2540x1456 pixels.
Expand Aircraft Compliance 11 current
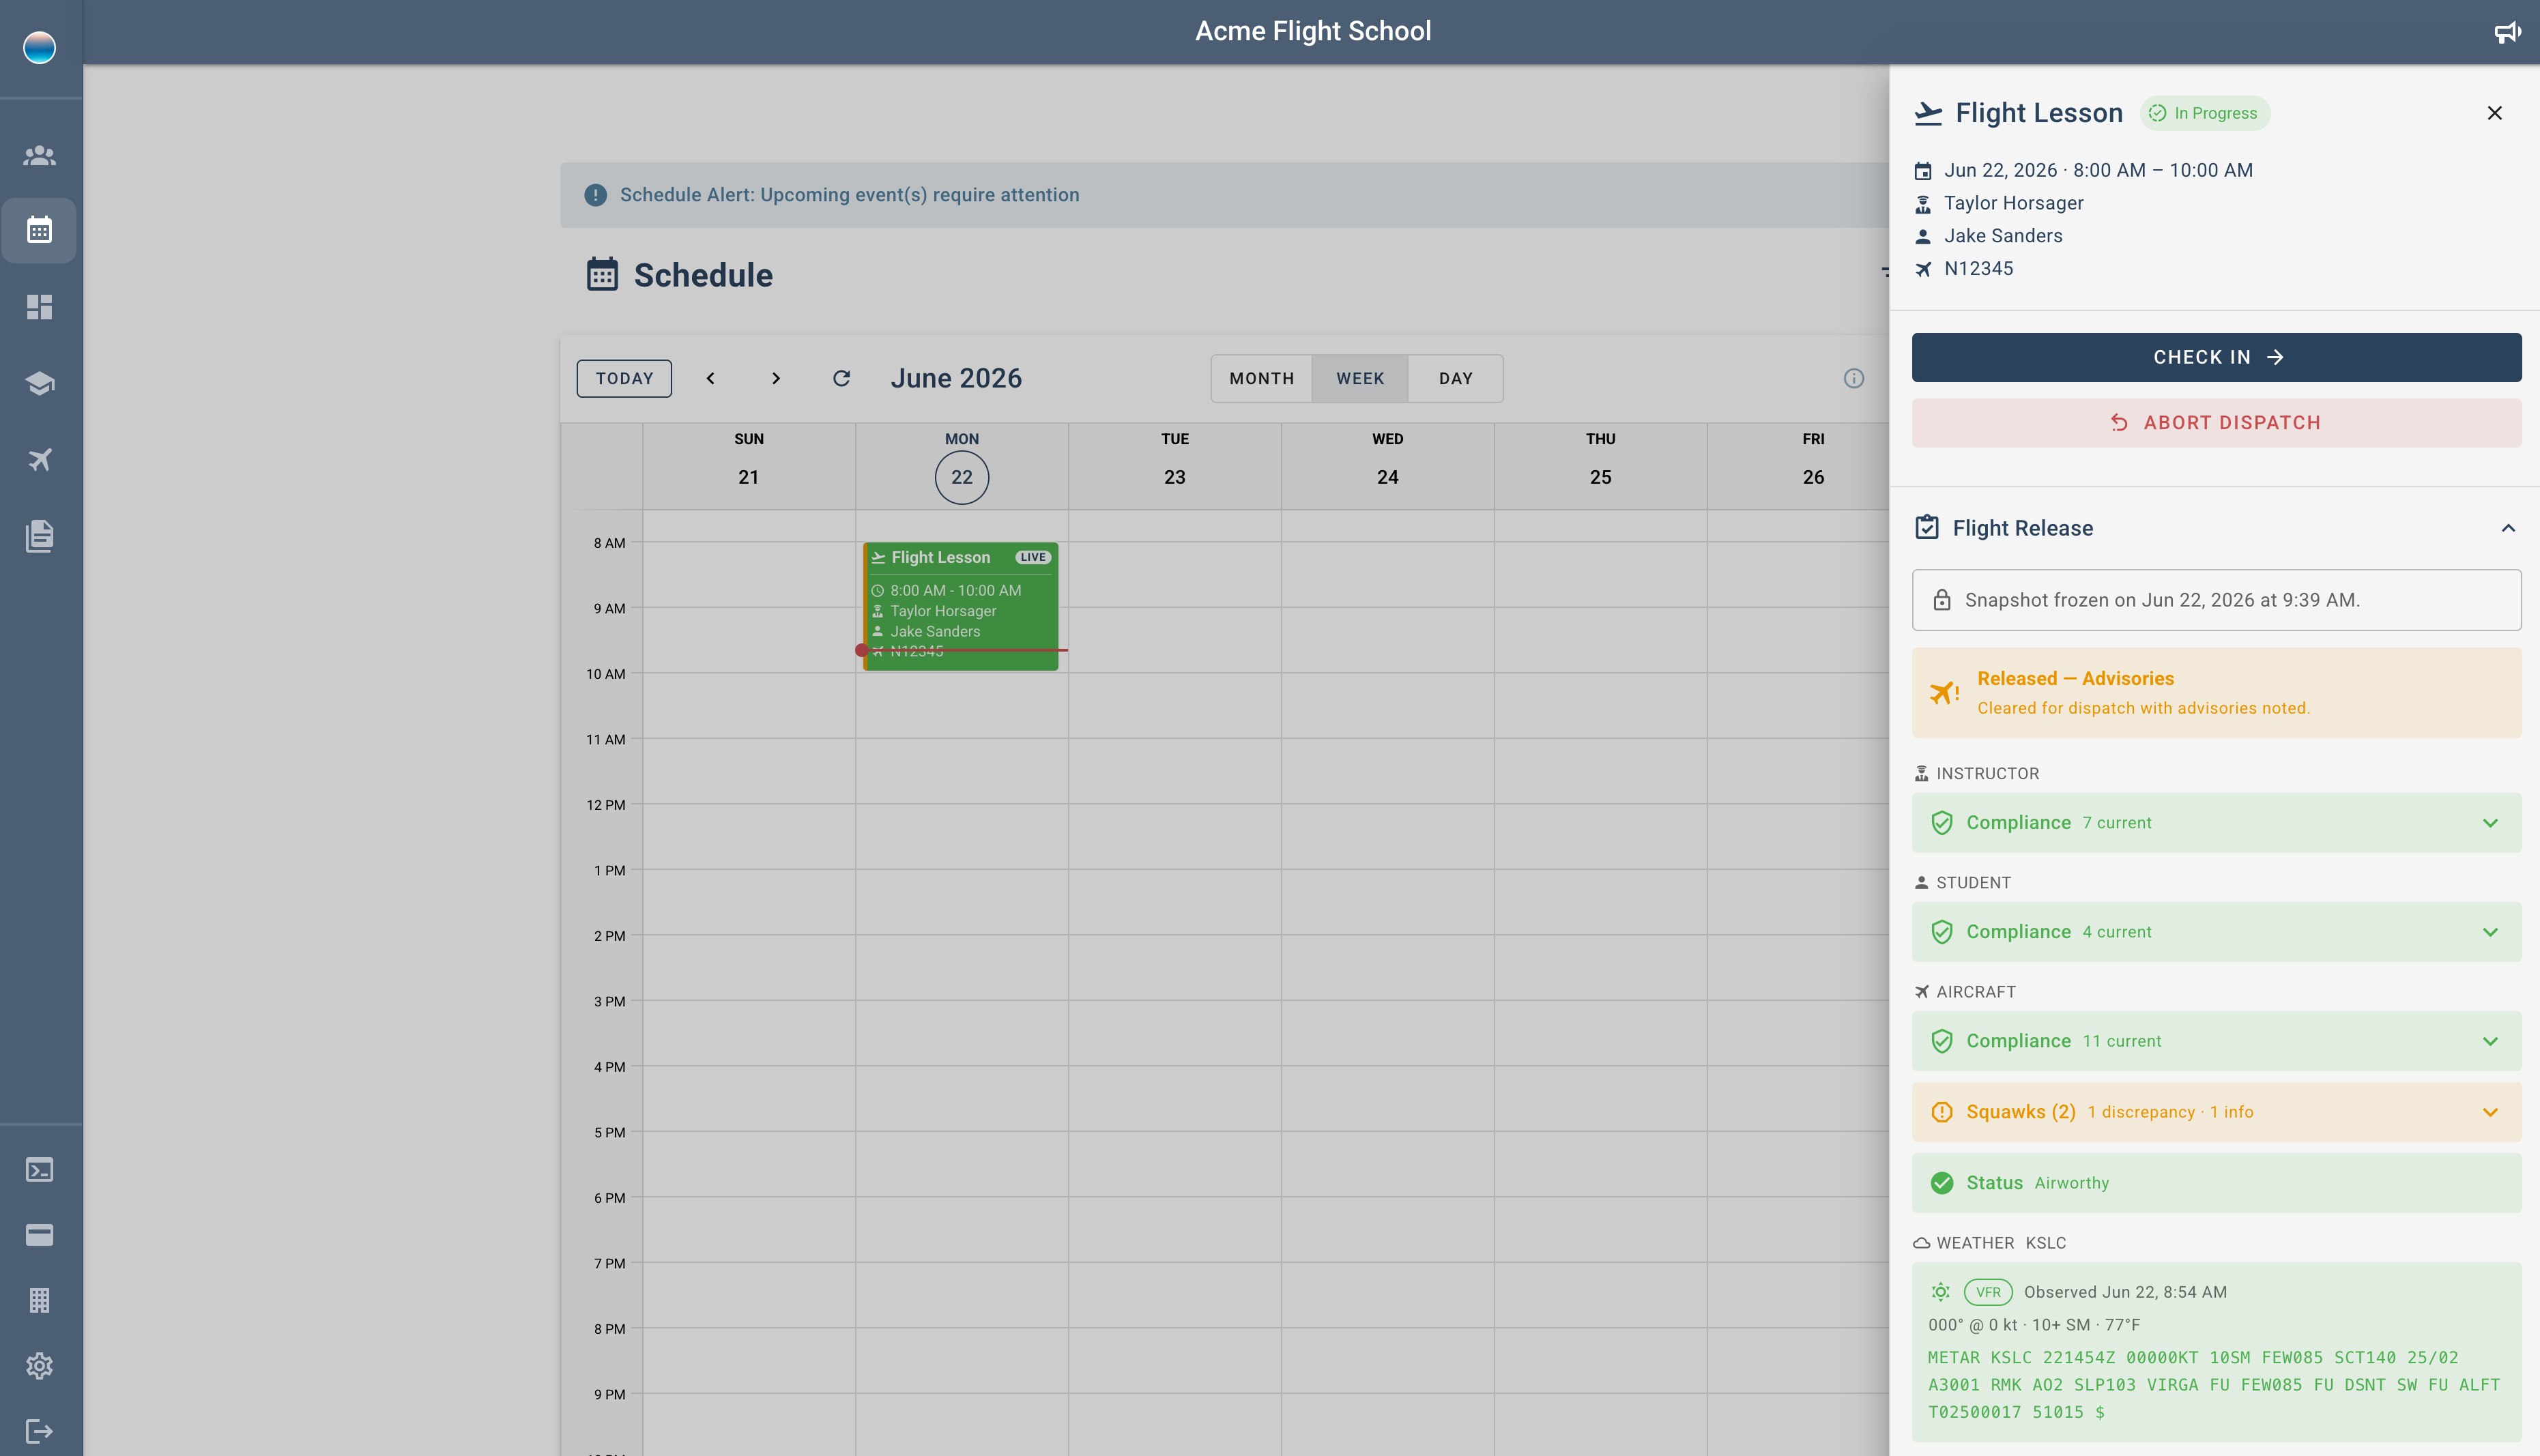tap(2216, 1041)
